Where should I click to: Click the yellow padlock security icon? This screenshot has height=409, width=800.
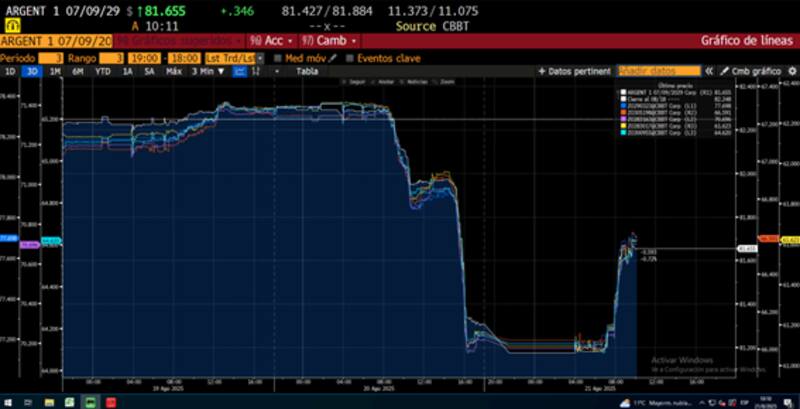tap(13, 25)
